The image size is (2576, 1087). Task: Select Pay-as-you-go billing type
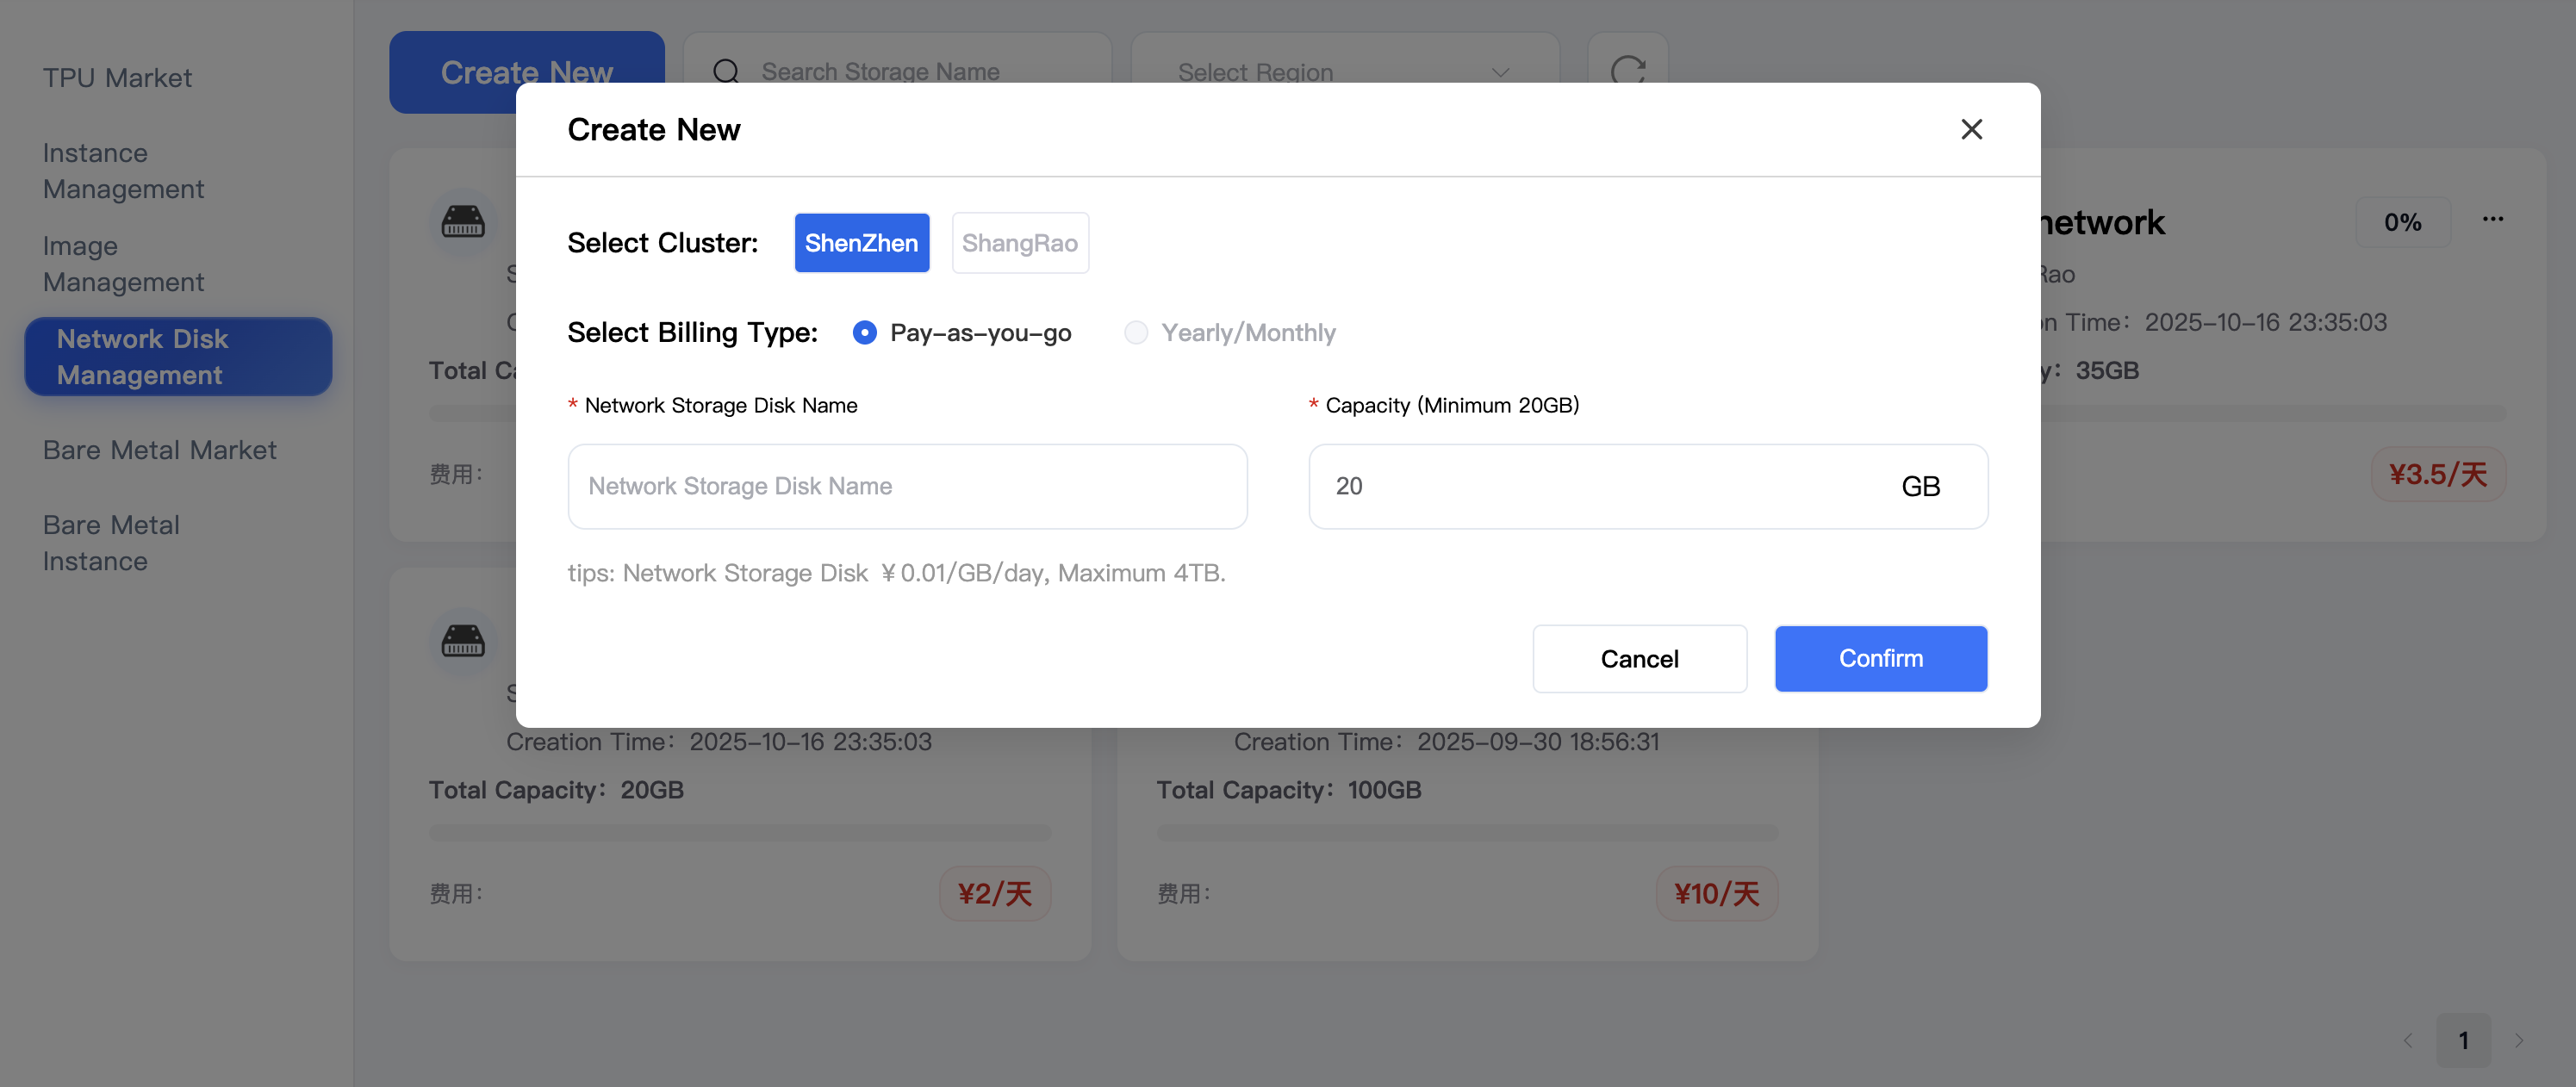point(863,332)
